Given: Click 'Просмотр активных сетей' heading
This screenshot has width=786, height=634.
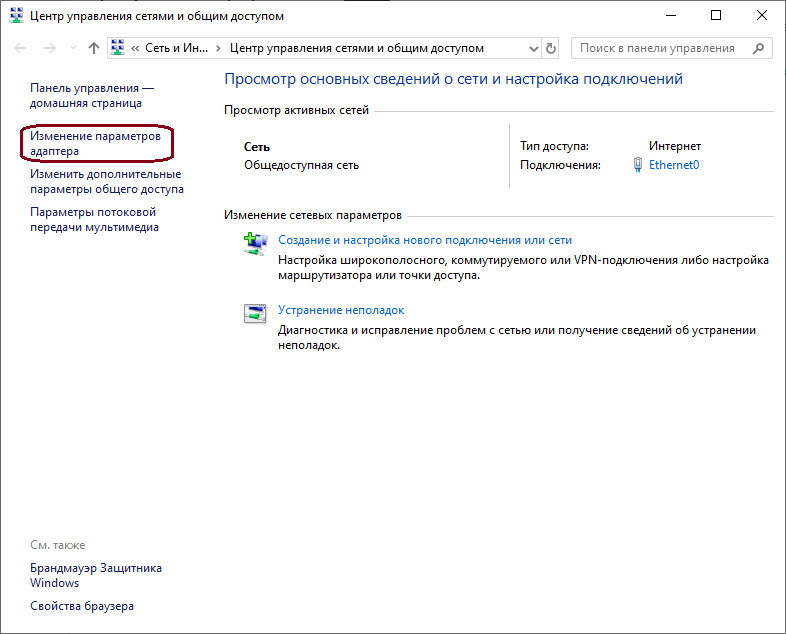Looking at the screenshot, I should pos(296,110).
